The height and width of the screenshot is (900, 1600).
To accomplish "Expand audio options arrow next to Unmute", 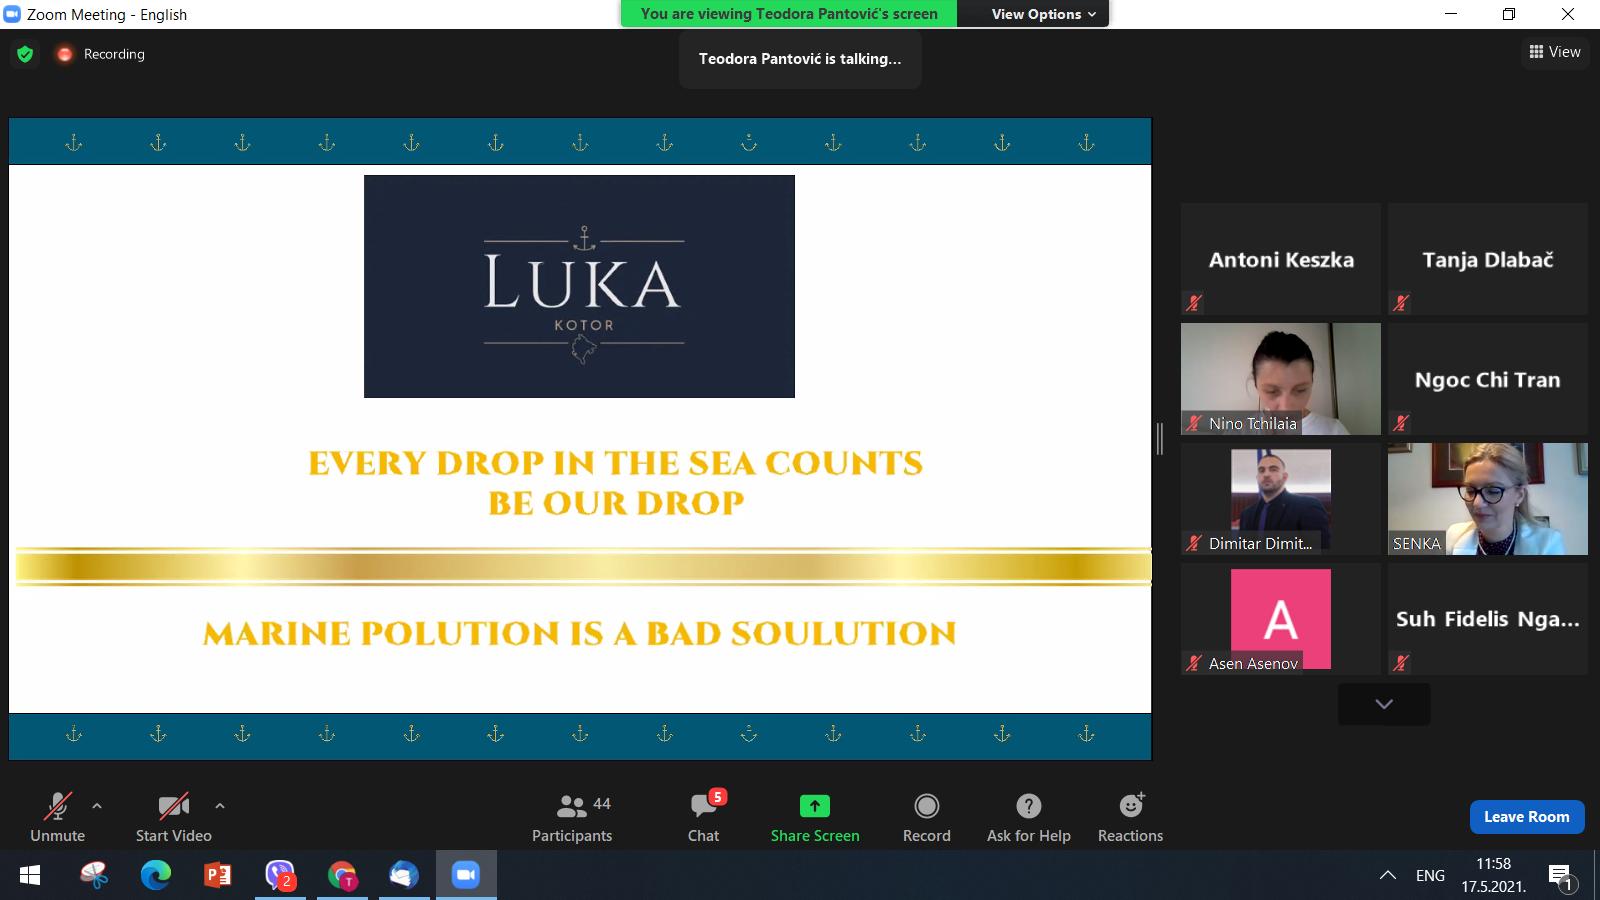I will (97, 805).
